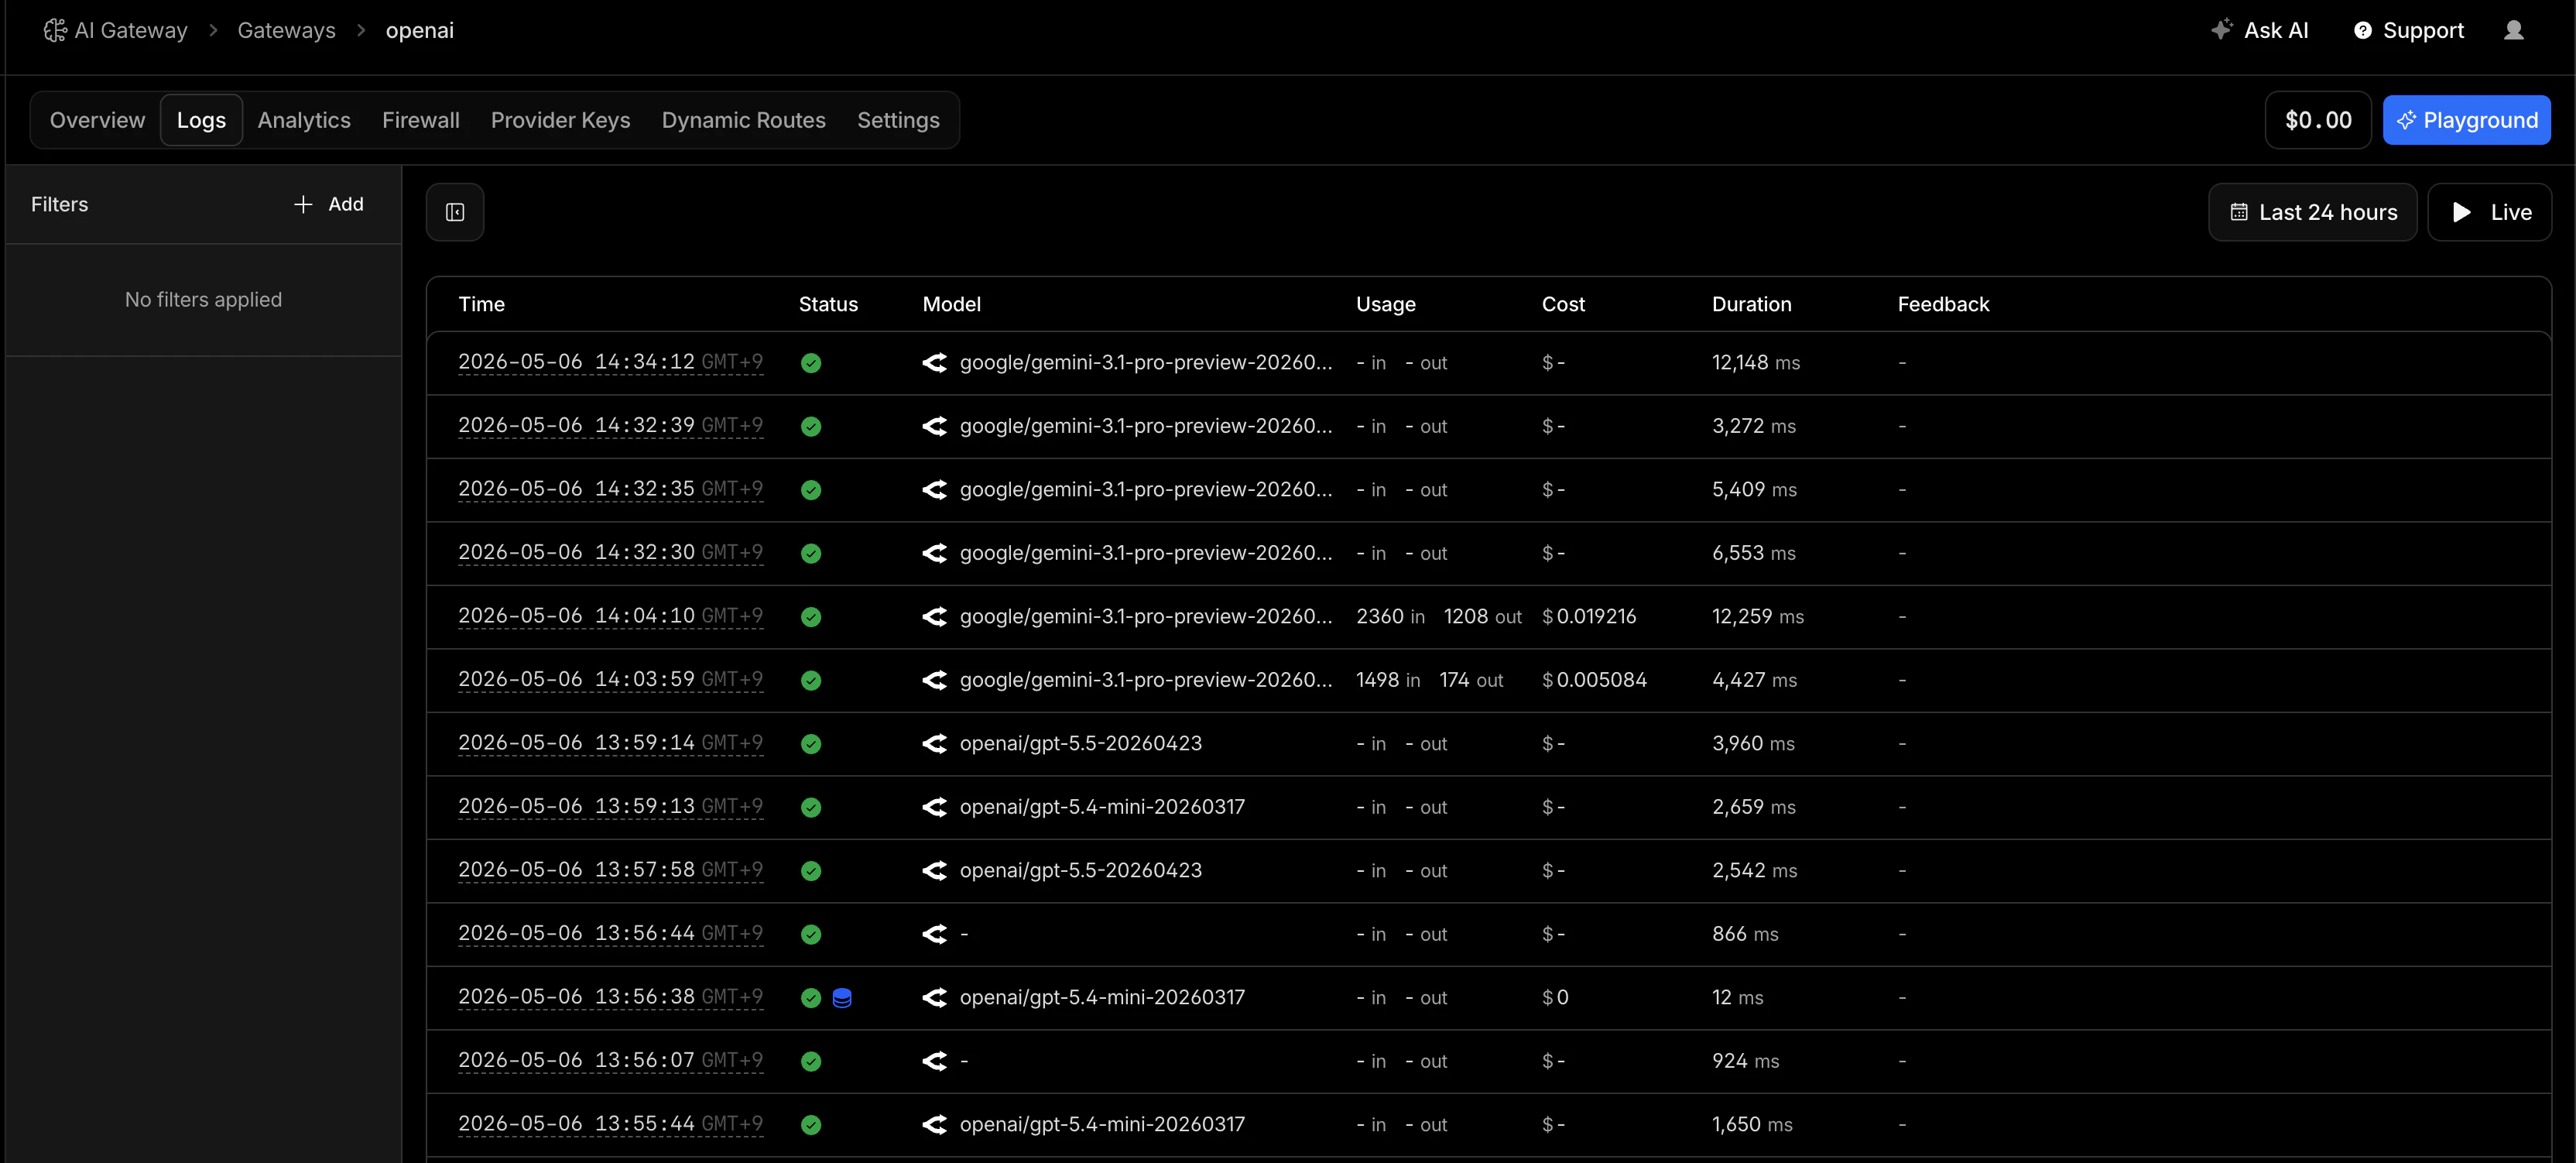Select the cost value $0.019216

tap(1589, 617)
